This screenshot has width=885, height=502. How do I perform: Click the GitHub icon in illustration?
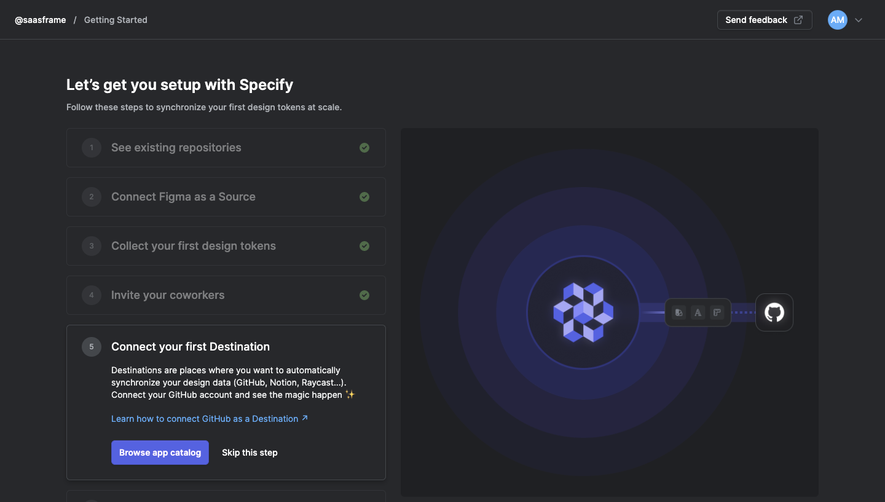774,312
